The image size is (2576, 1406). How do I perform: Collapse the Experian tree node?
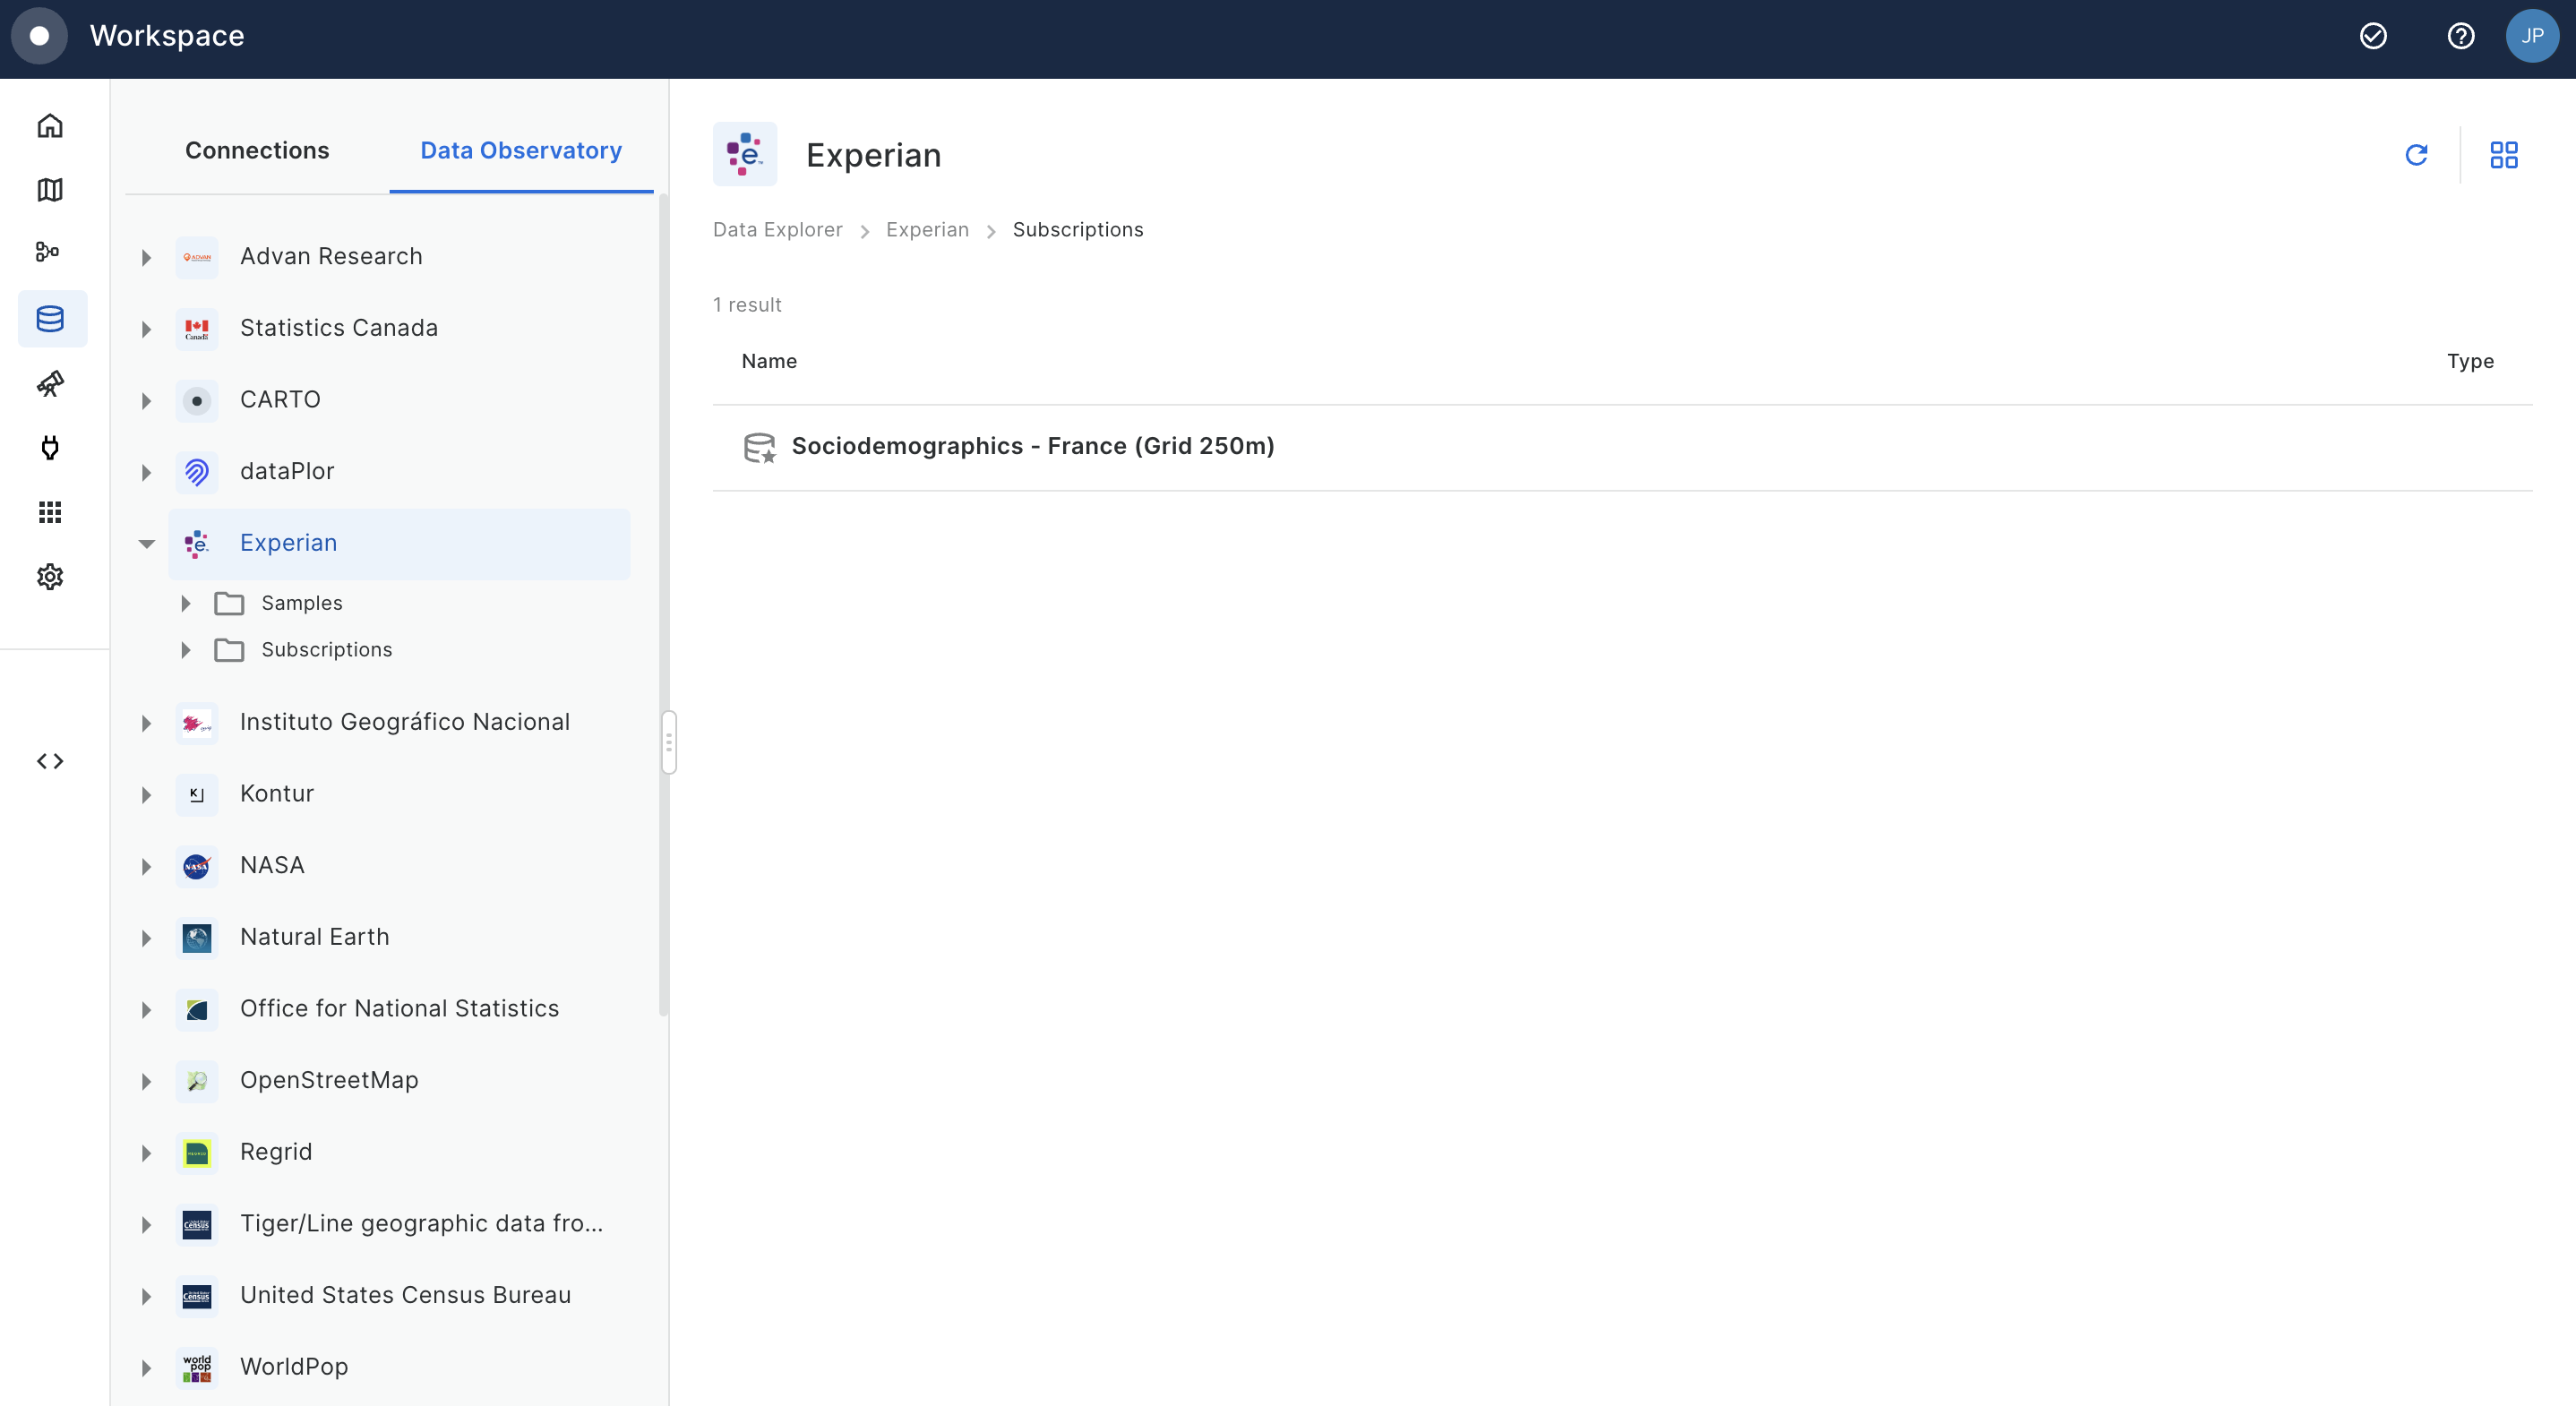tap(147, 544)
